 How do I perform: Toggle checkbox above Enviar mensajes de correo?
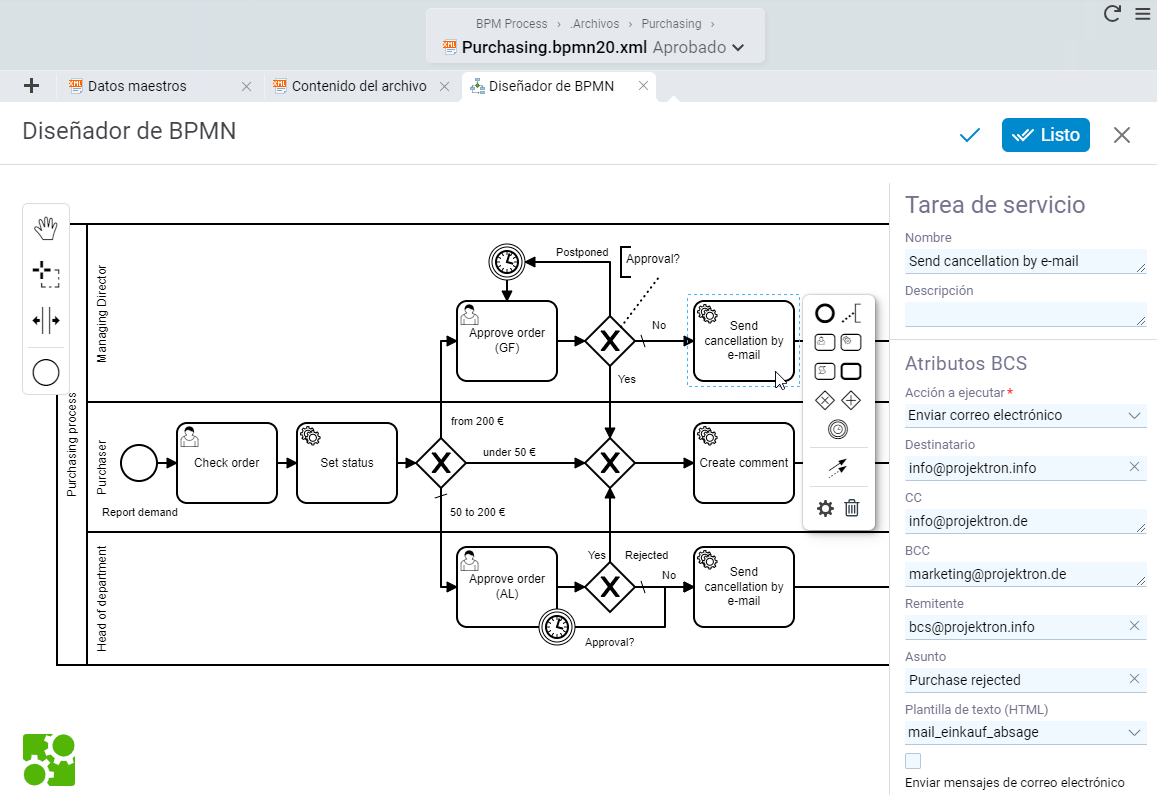point(913,761)
